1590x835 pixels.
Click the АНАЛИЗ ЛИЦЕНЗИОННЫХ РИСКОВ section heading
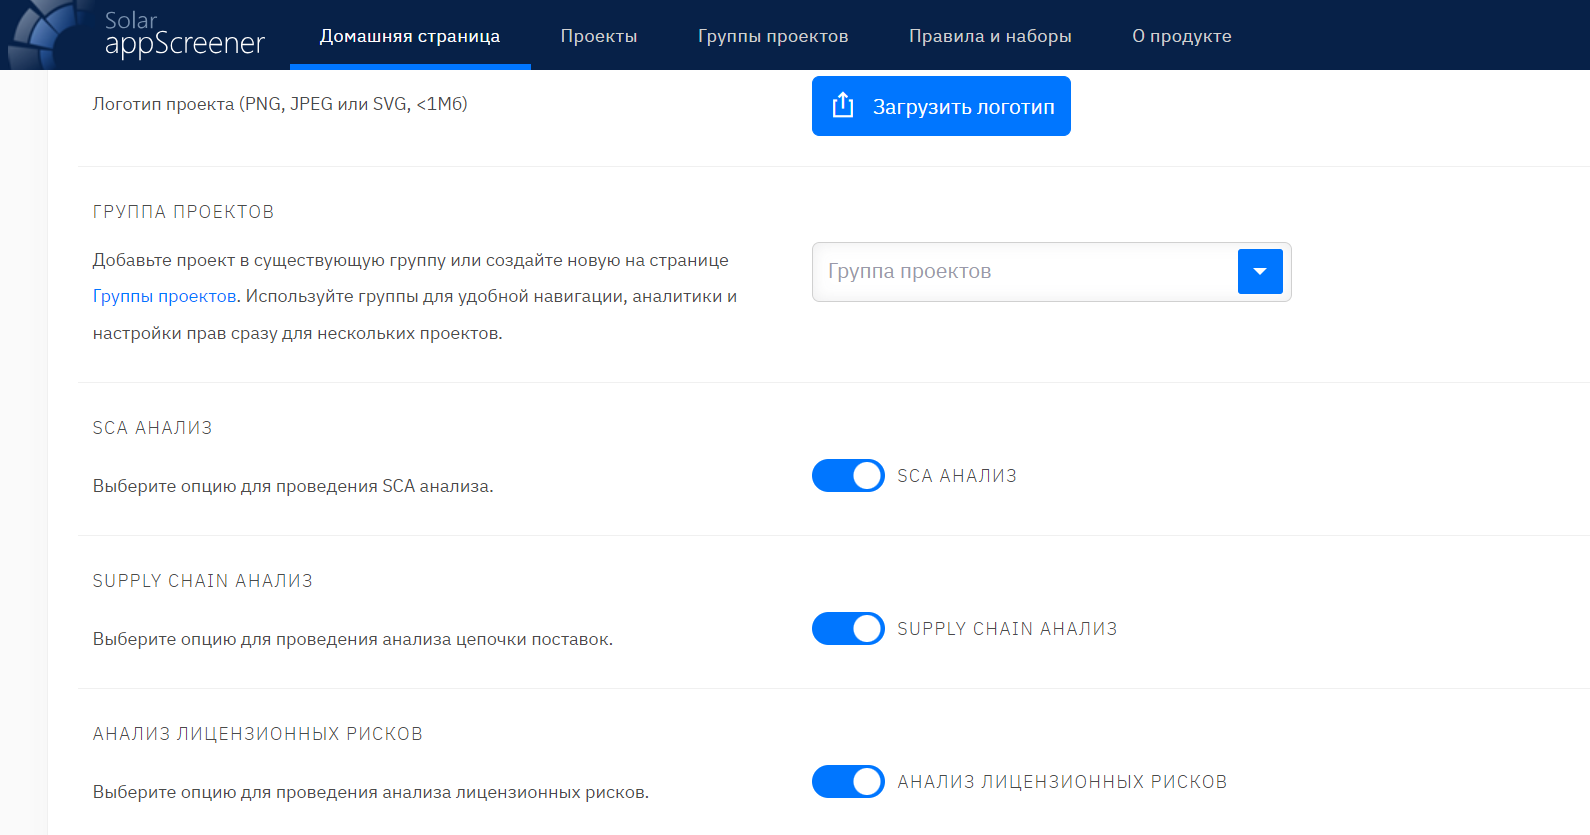[x=257, y=734]
